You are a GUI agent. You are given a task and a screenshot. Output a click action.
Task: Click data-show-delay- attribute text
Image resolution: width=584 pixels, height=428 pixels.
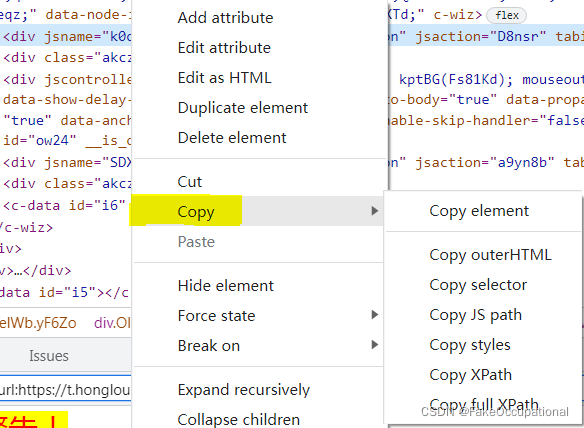(x=67, y=100)
